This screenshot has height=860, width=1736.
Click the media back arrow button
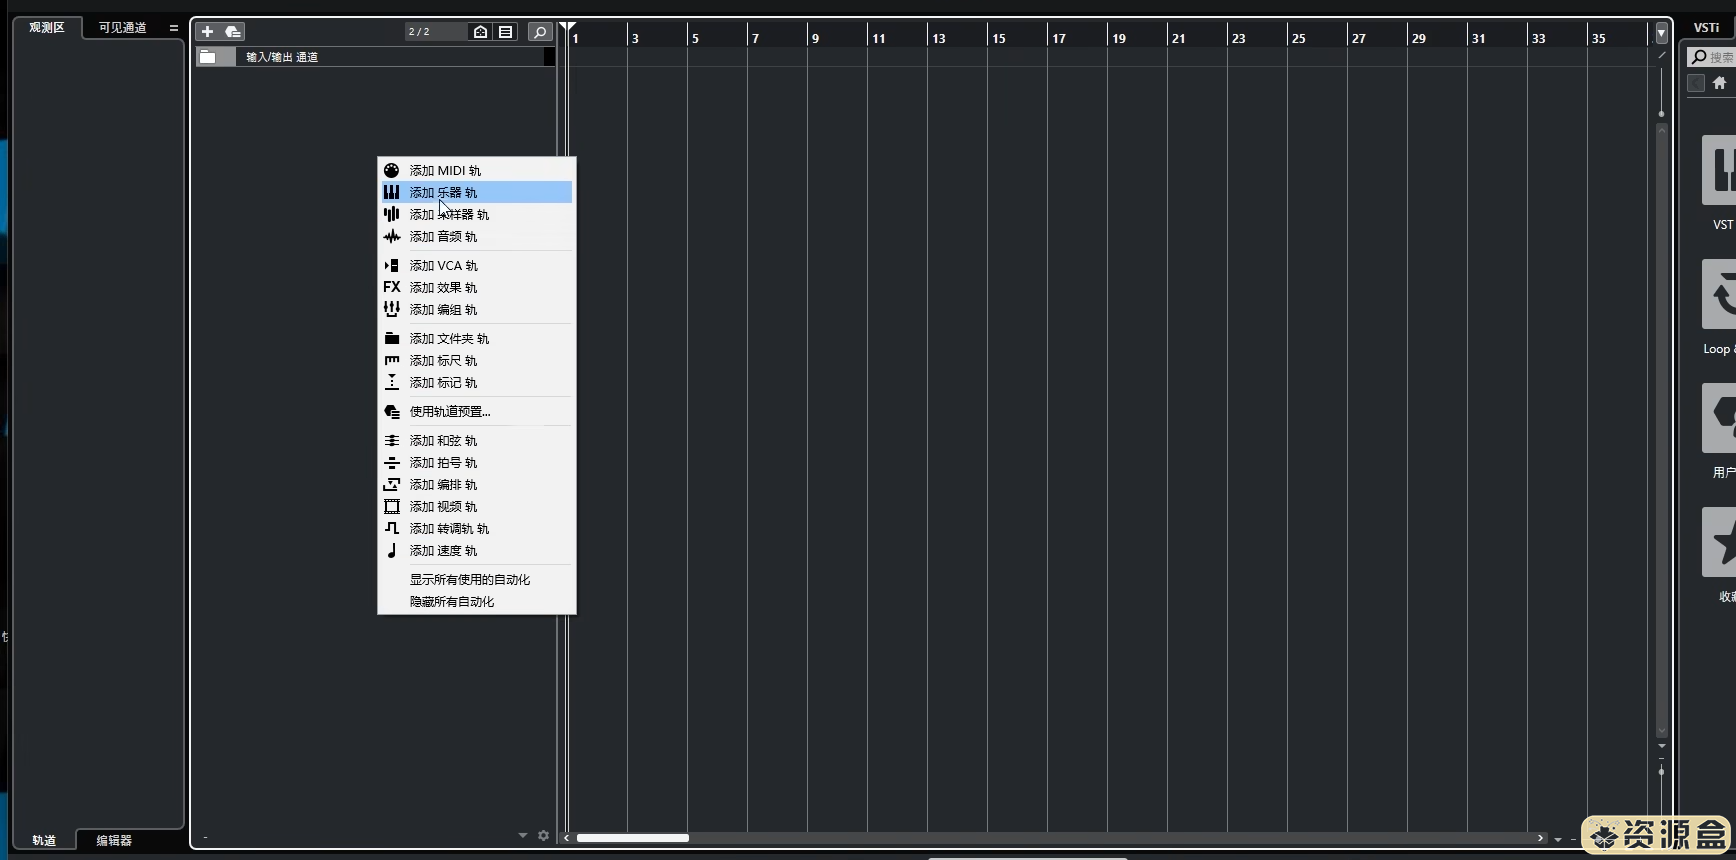(x=1696, y=84)
